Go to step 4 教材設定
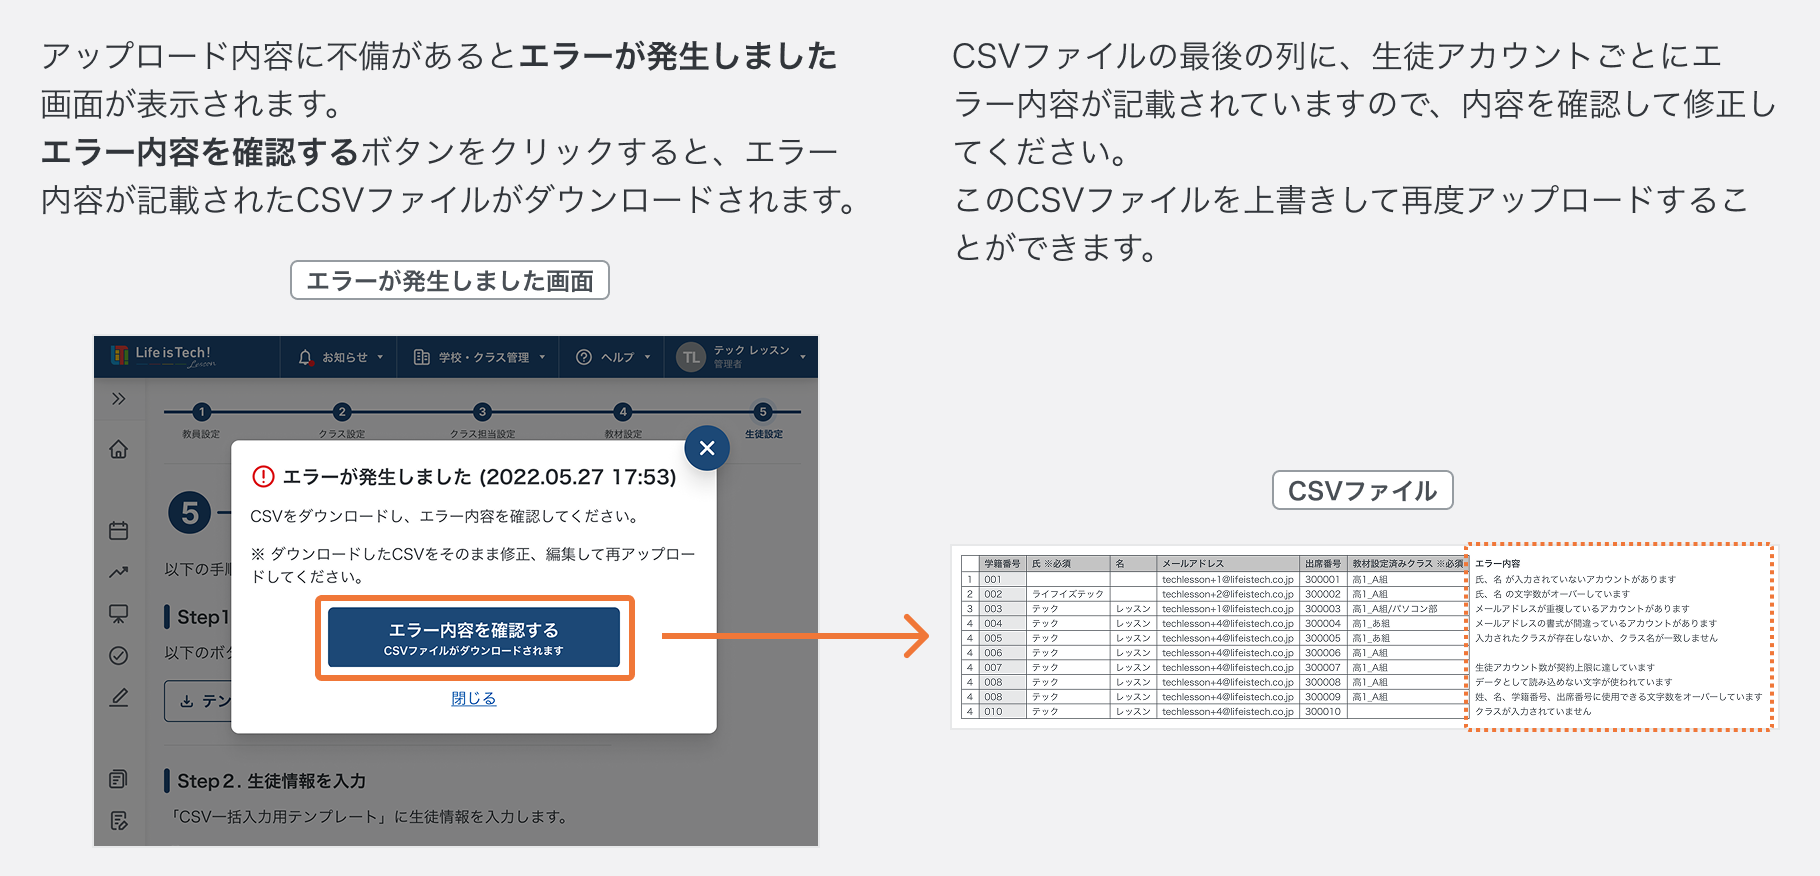Screen dimensions: 1820x876 click(x=623, y=421)
